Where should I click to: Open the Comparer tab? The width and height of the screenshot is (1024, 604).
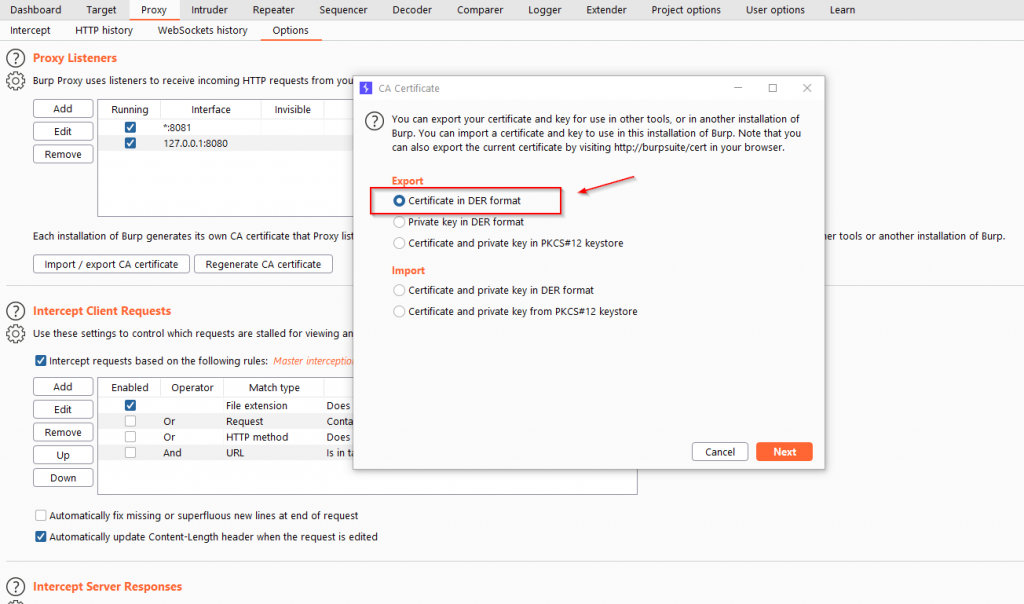[x=480, y=10]
